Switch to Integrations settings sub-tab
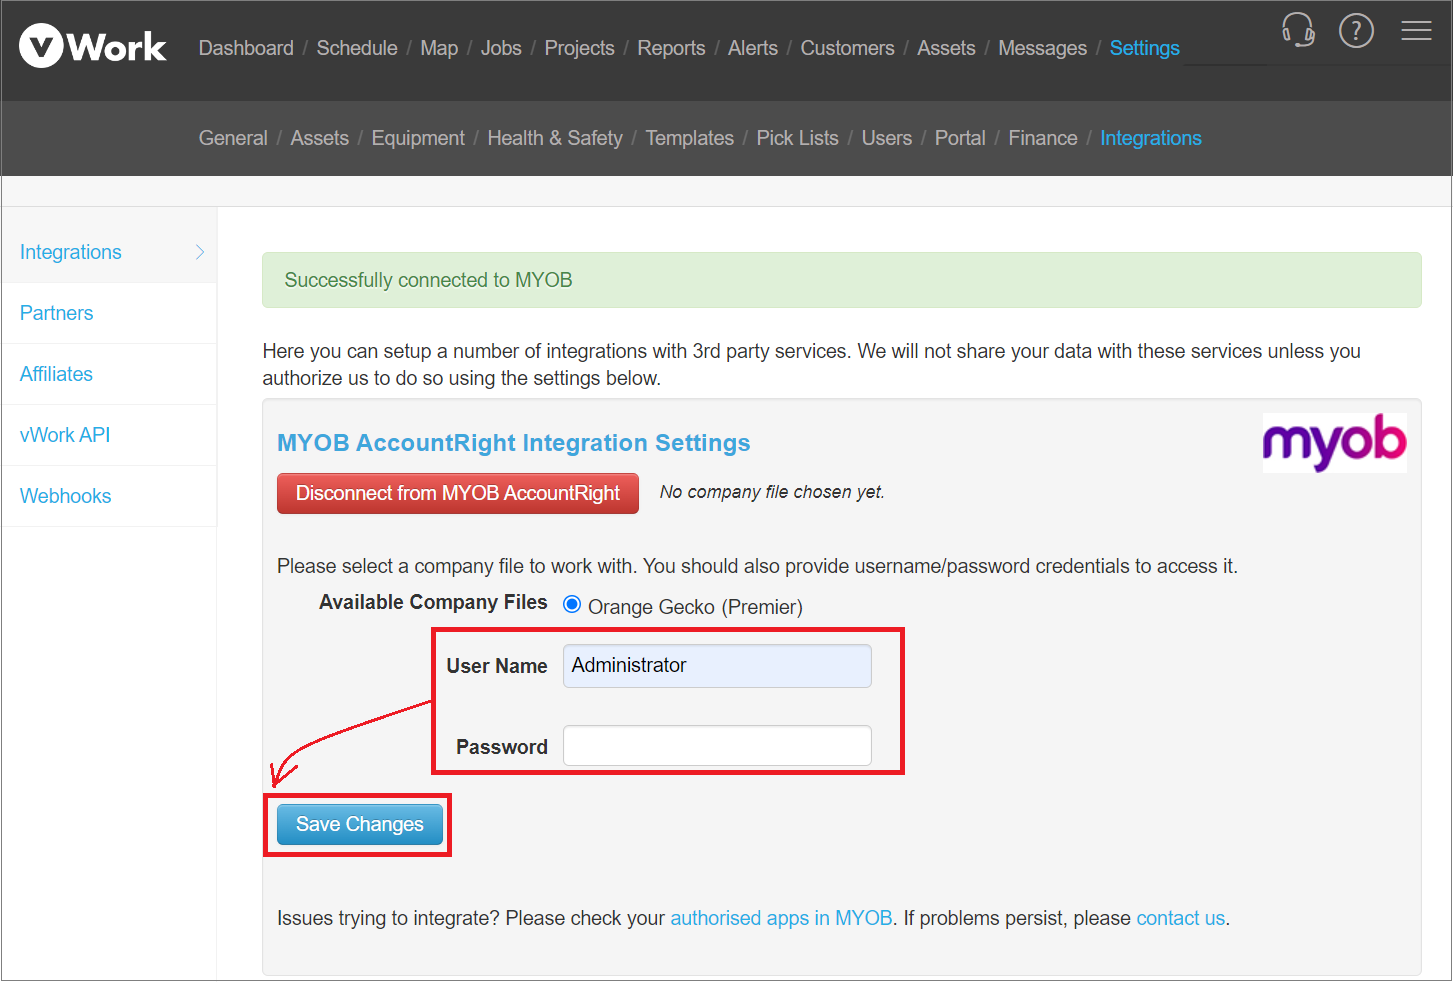 pos(1150,138)
